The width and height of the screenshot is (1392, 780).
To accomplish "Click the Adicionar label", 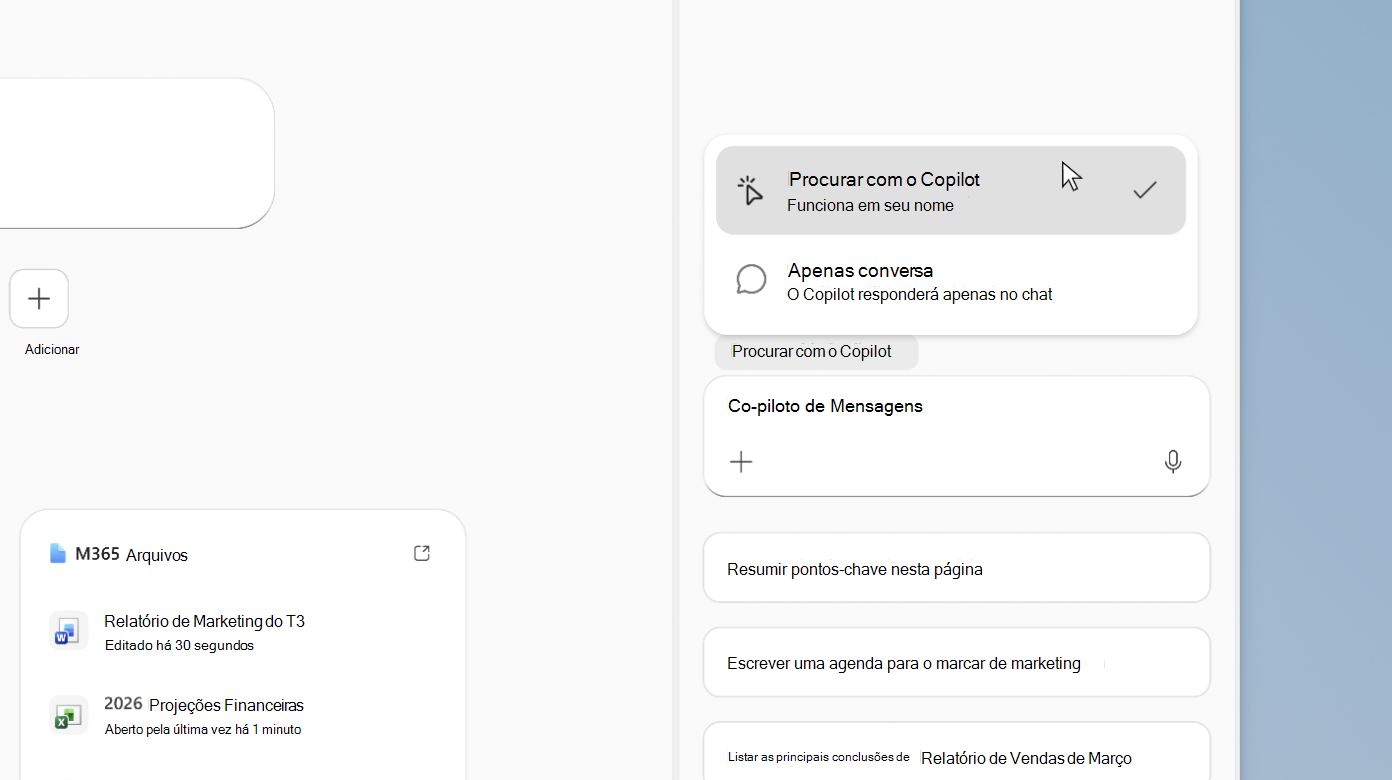I will coord(52,349).
